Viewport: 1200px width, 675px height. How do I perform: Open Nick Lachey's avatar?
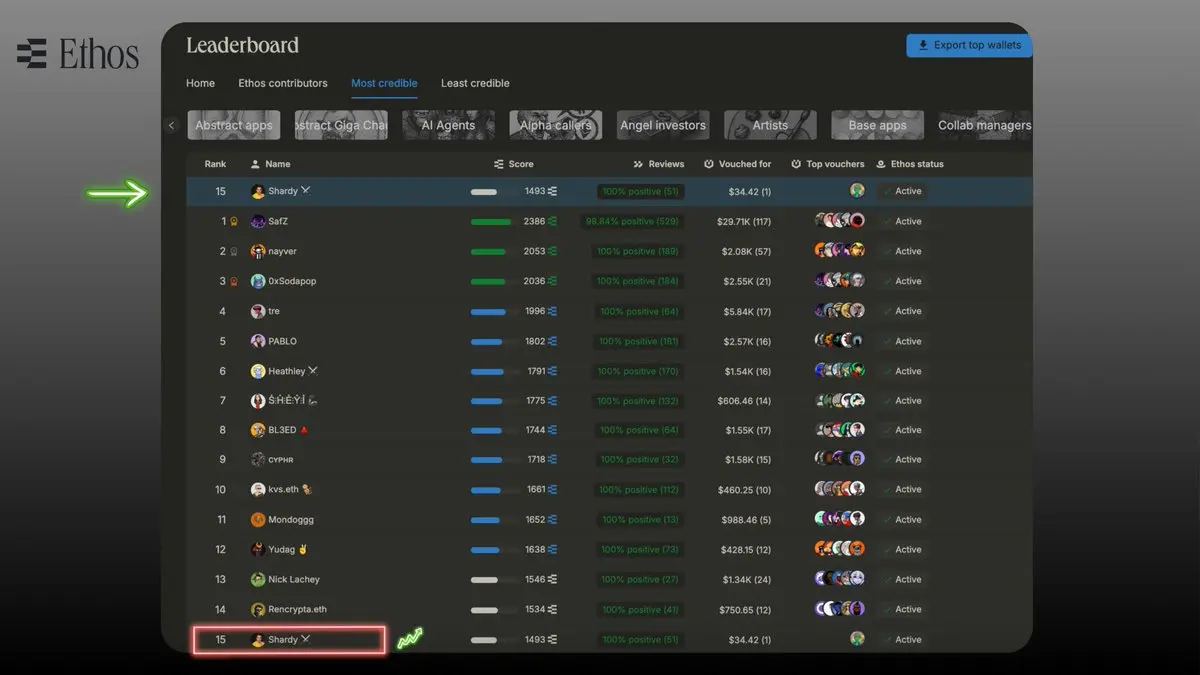[258, 579]
